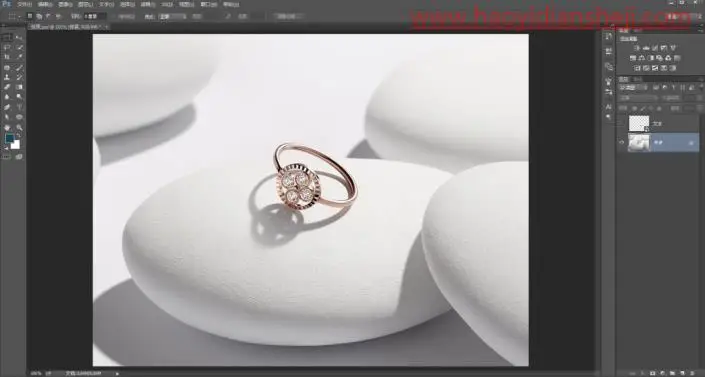Select the Rectangular Marquee tool

click(x=7, y=37)
